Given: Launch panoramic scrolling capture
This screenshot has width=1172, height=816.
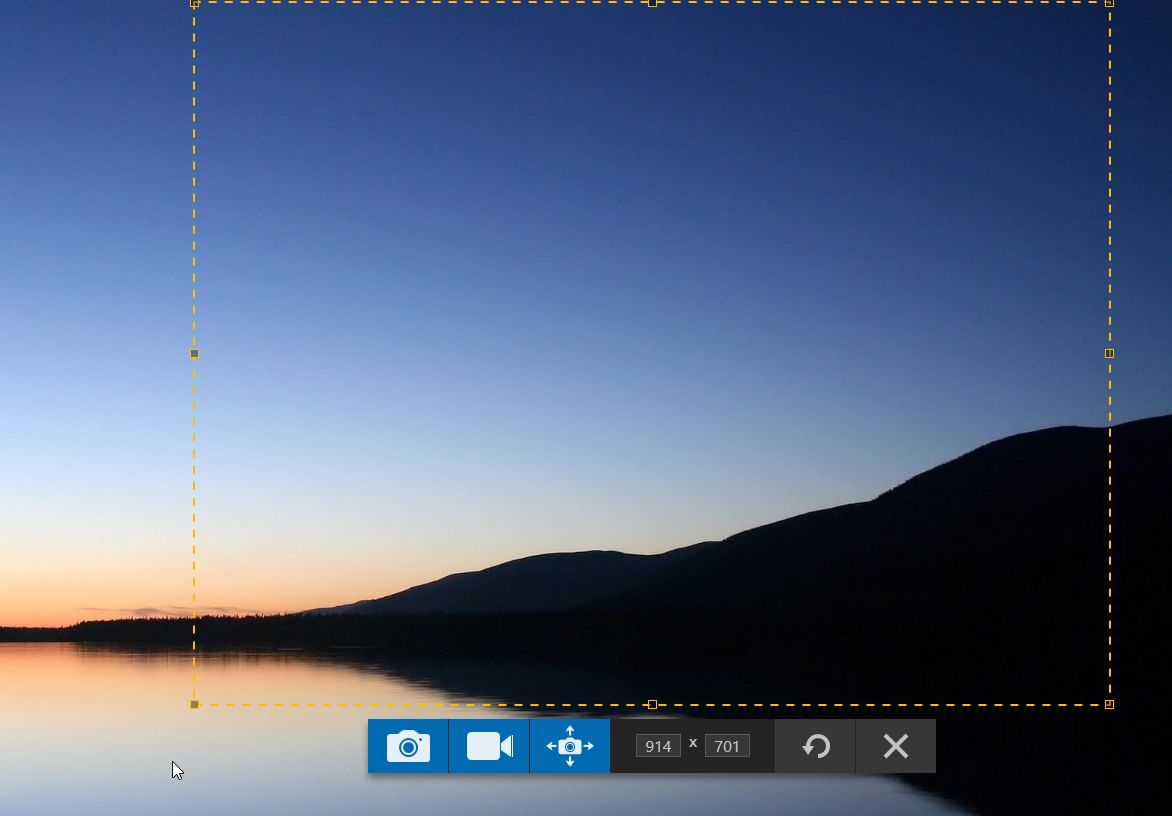Looking at the screenshot, I should [570, 746].
